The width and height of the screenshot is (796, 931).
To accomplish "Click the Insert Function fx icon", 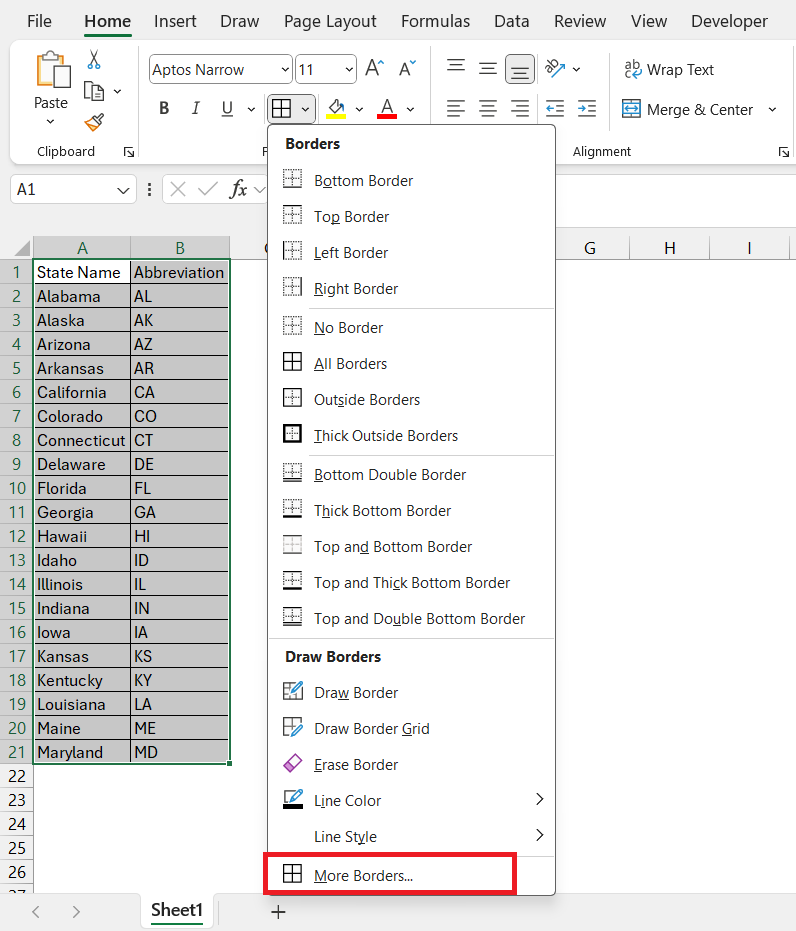I will click(238, 189).
